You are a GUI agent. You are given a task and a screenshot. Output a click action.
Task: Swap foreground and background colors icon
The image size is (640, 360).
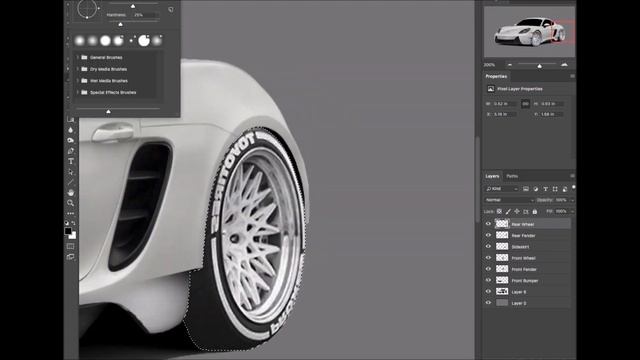(73, 223)
